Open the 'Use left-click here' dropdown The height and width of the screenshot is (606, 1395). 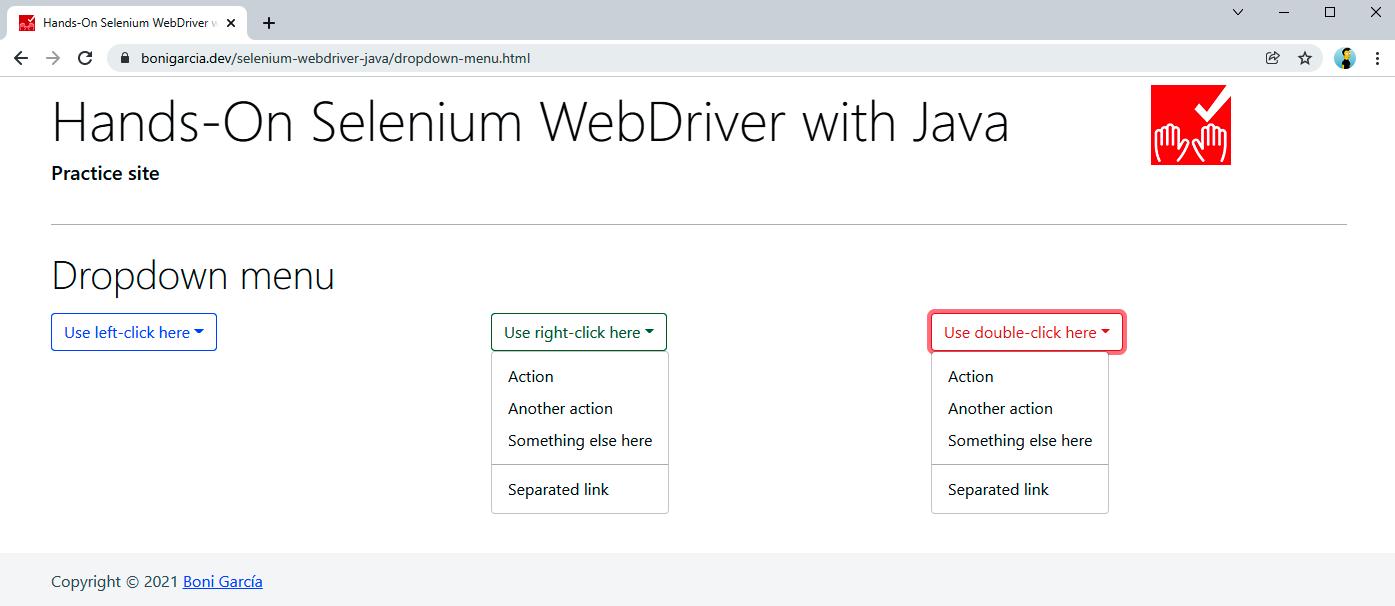[x=134, y=332]
